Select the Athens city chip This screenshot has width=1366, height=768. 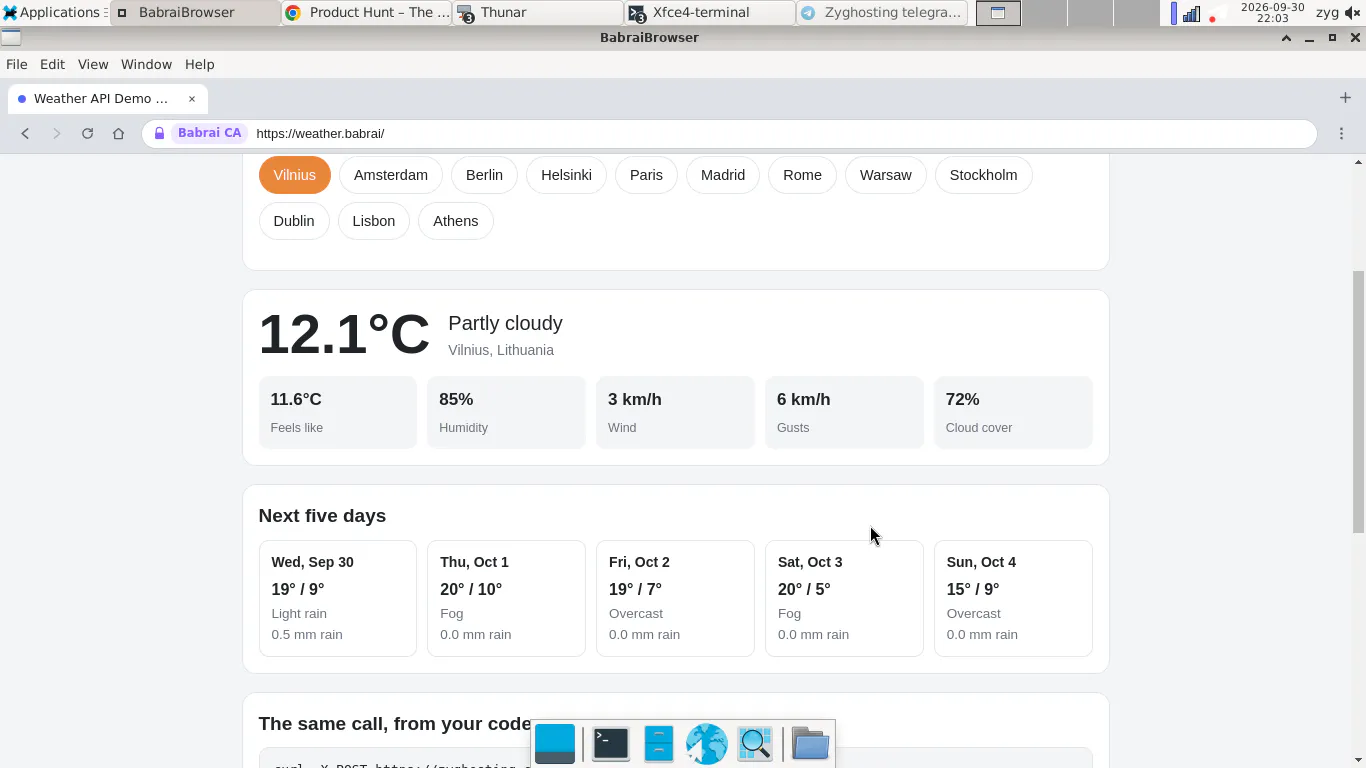(x=456, y=221)
